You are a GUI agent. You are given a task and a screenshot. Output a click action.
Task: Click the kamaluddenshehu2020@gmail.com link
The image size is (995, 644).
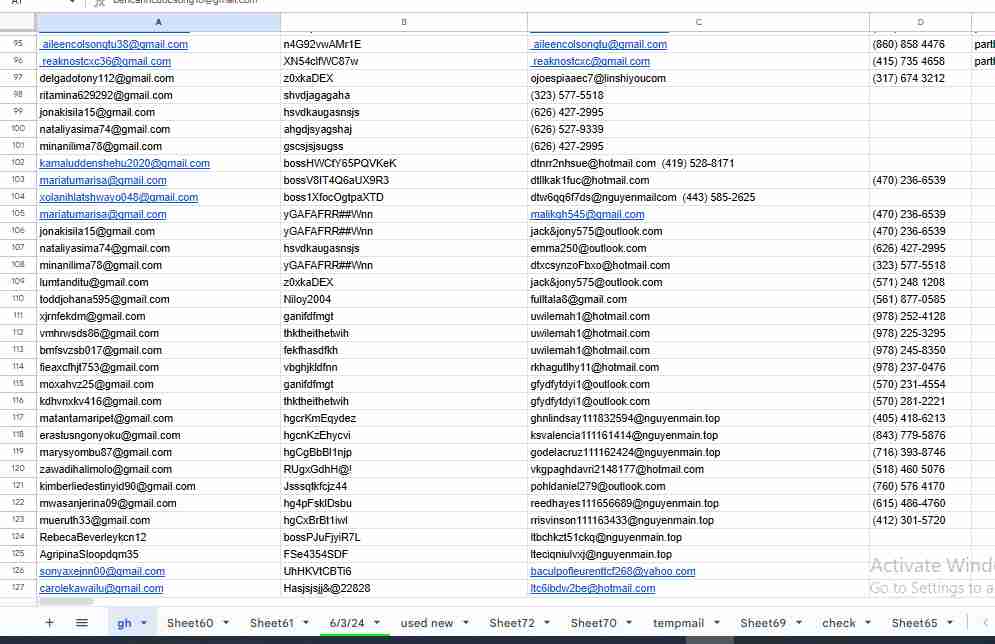124,163
